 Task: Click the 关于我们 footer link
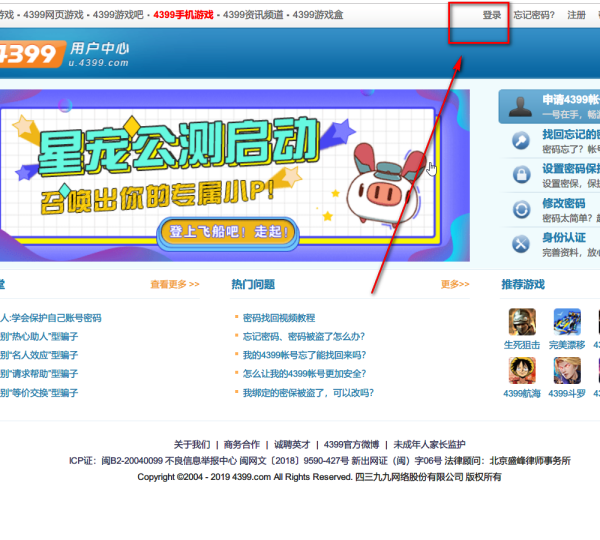[x=192, y=445]
